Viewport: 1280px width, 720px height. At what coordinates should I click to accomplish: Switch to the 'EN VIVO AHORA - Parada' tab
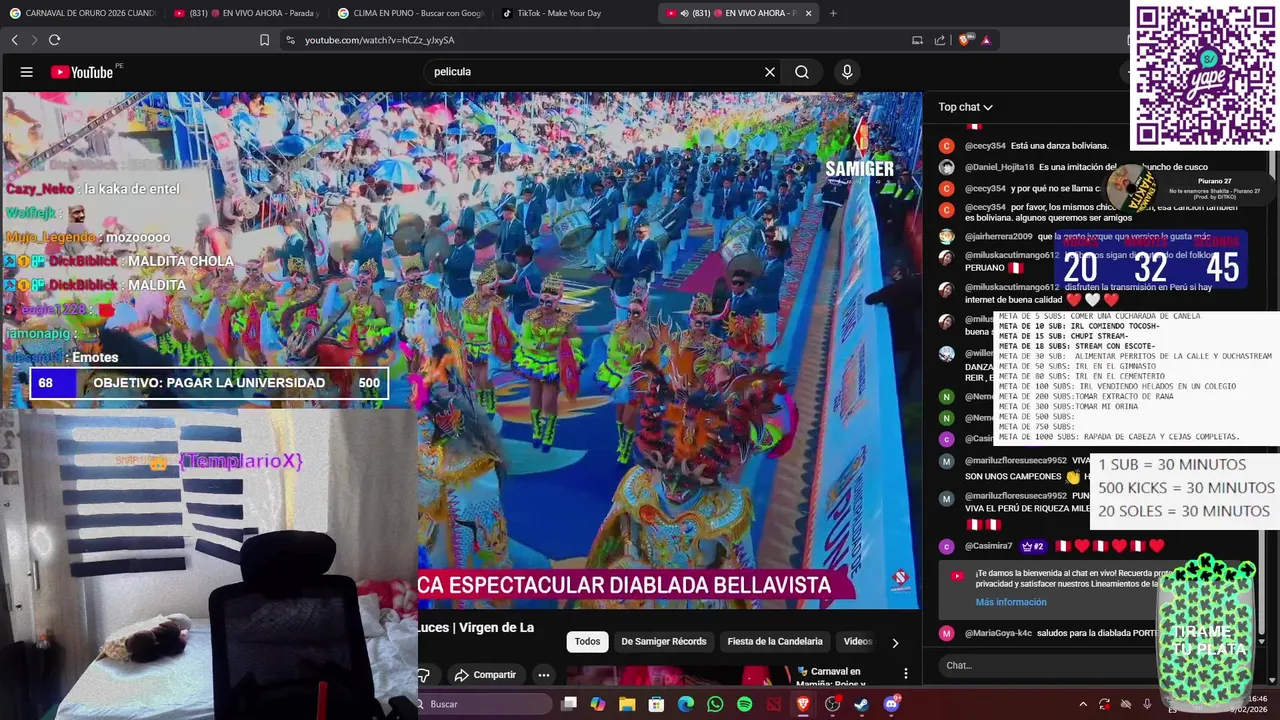246,13
